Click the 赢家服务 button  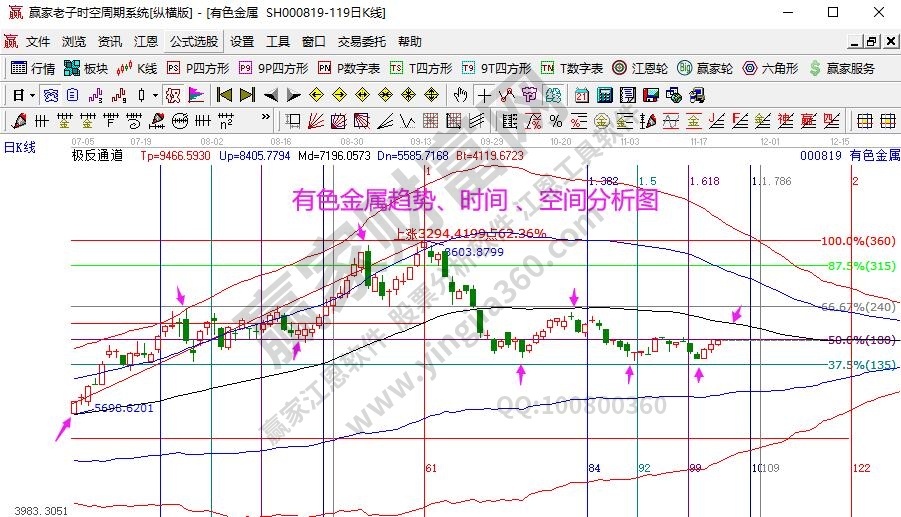coord(844,69)
